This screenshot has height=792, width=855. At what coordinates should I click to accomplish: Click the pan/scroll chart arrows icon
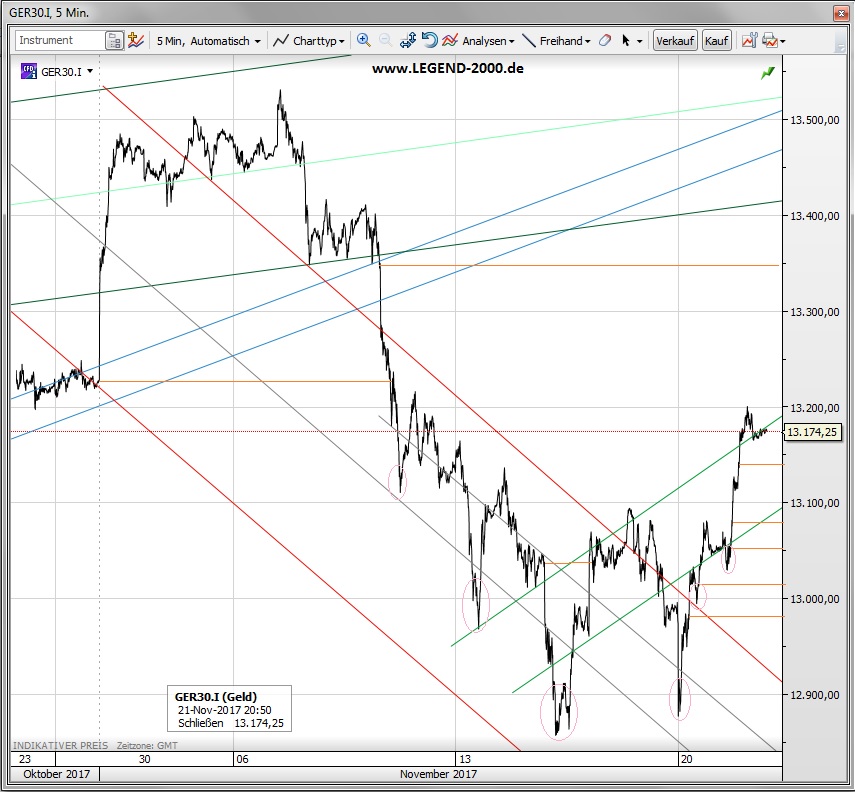pos(408,40)
